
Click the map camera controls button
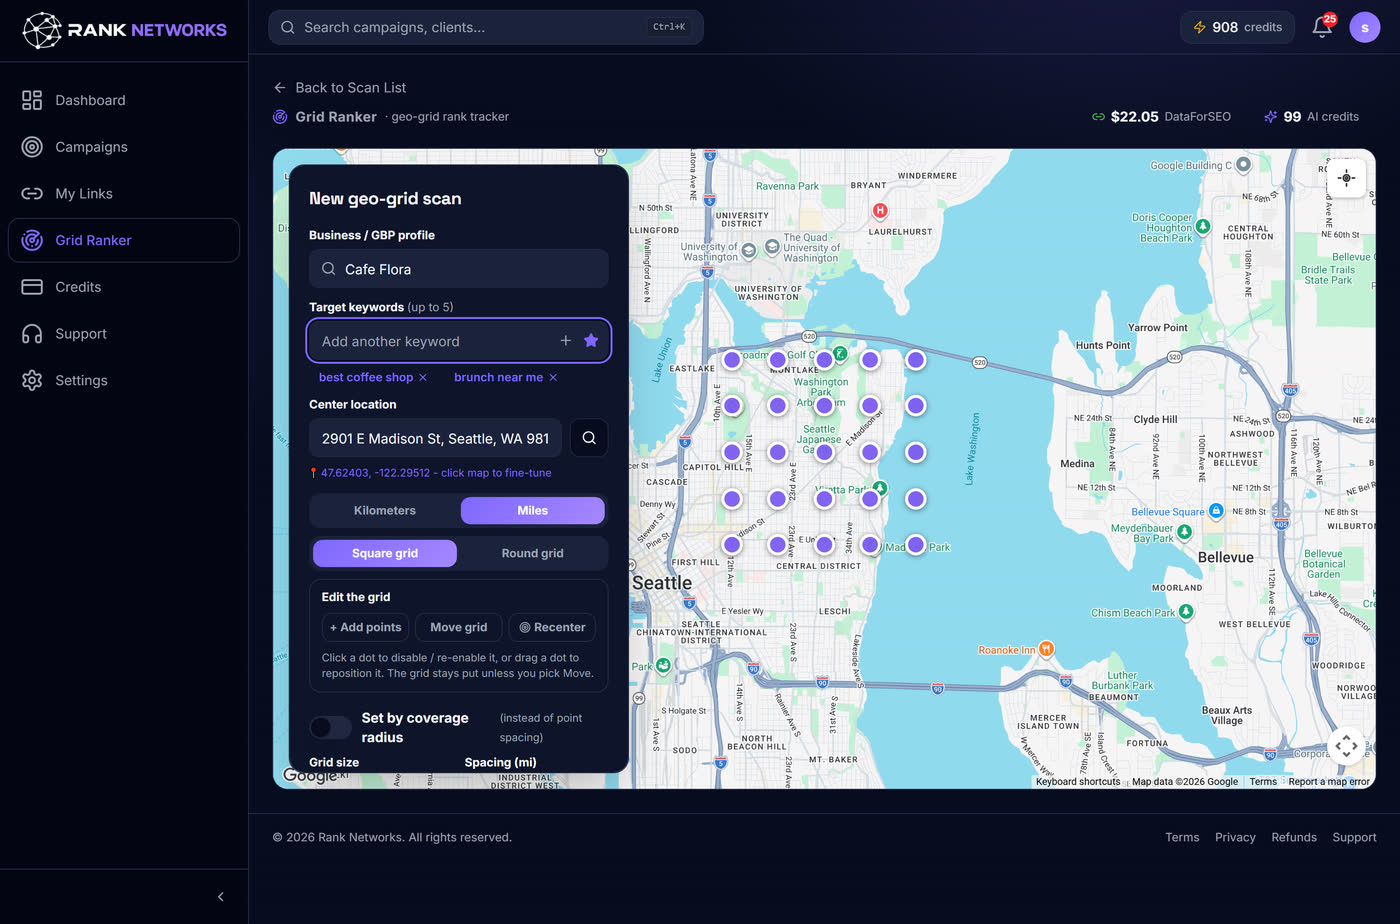pos(1346,745)
